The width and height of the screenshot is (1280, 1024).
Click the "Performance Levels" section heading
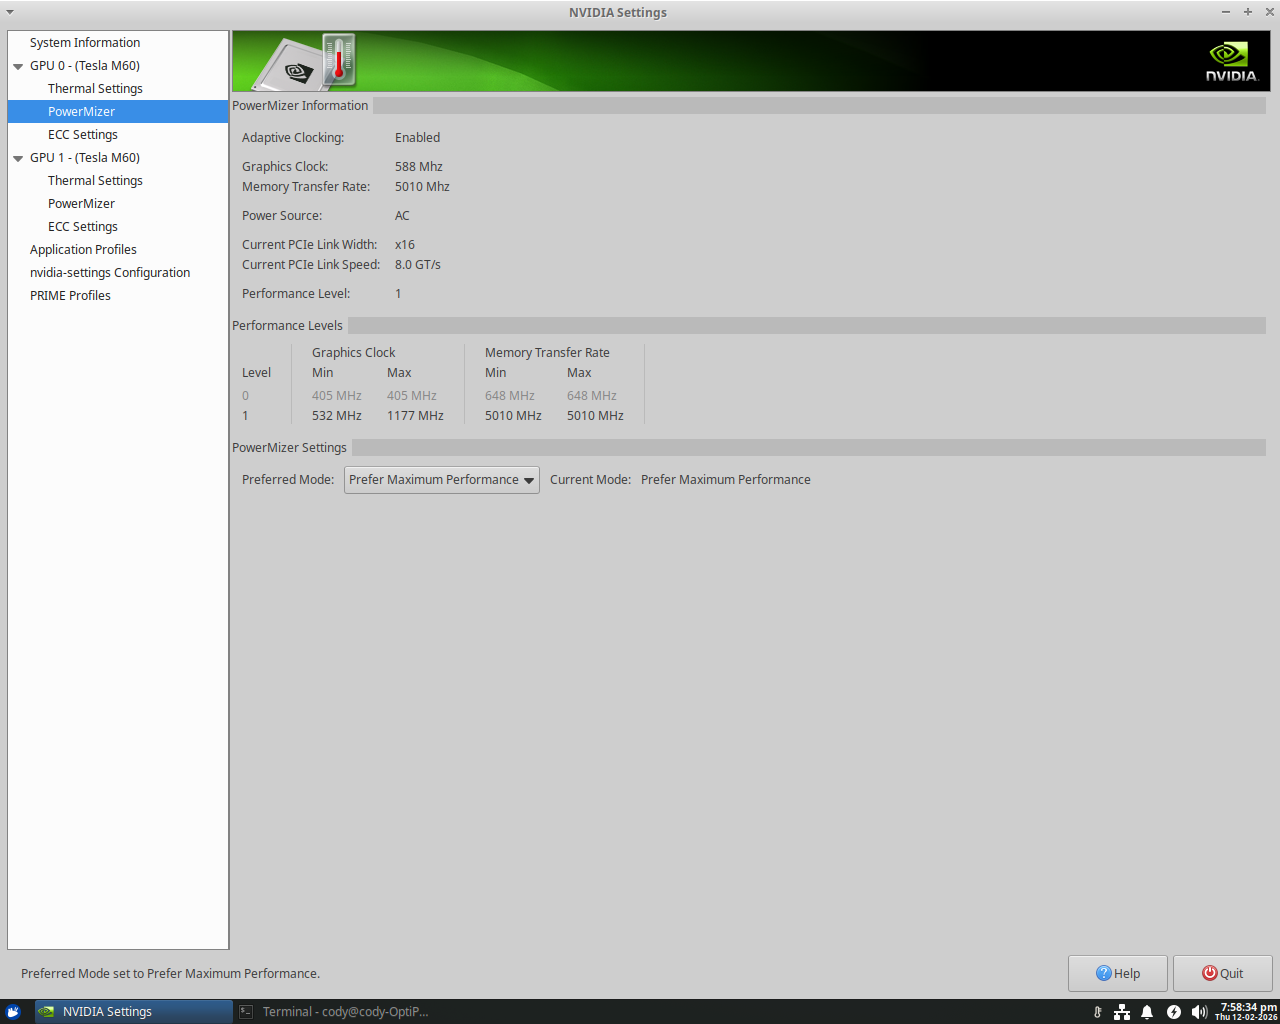click(x=287, y=326)
